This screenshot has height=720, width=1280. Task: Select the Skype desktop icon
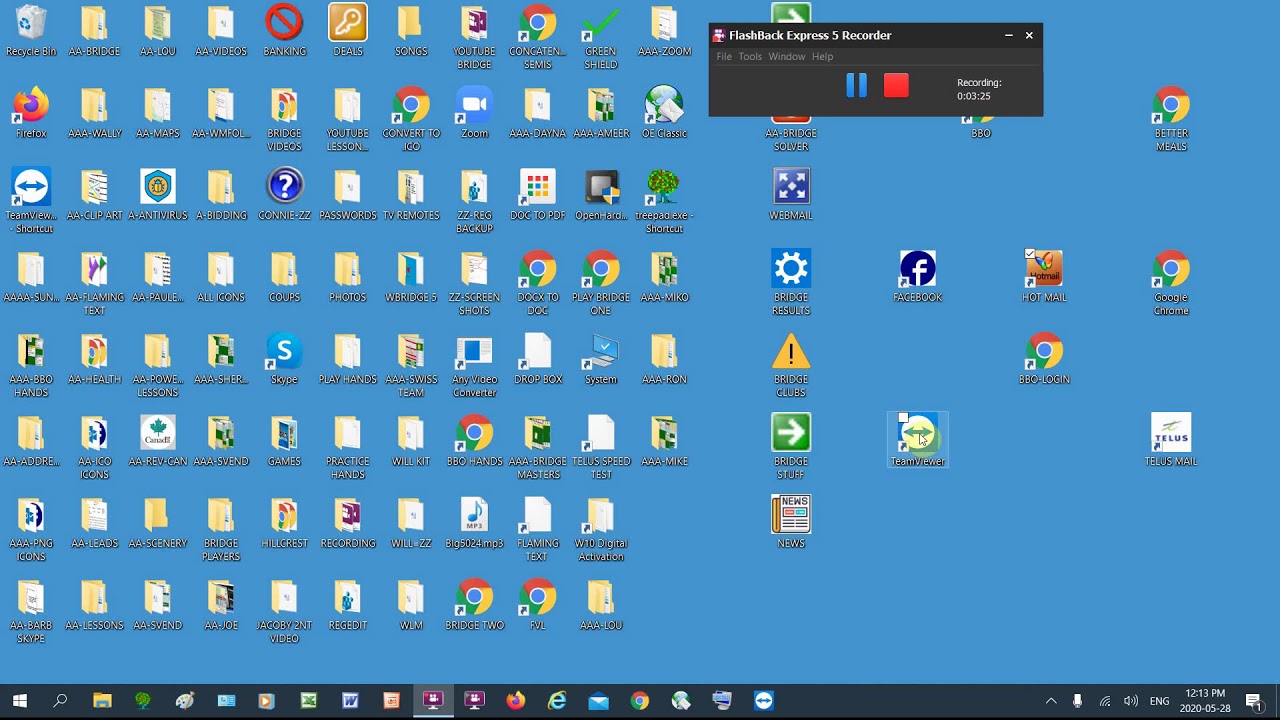284,359
